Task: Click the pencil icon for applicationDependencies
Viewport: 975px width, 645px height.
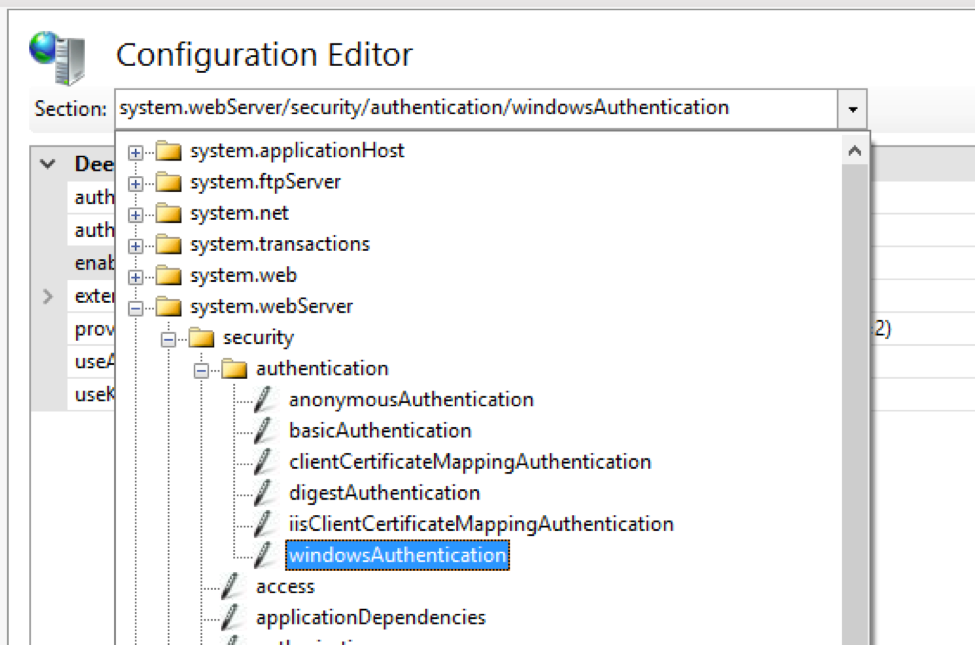Action: tap(232, 617)
